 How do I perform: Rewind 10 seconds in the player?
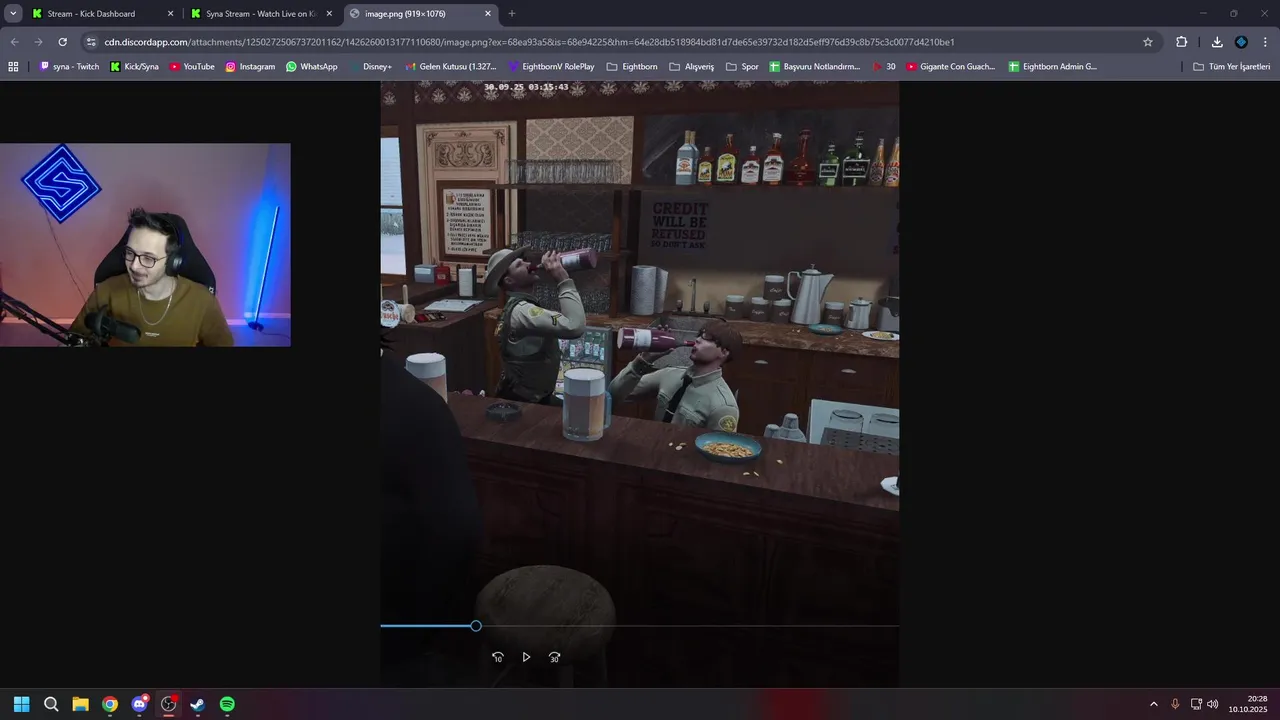(x=498, y=657)
